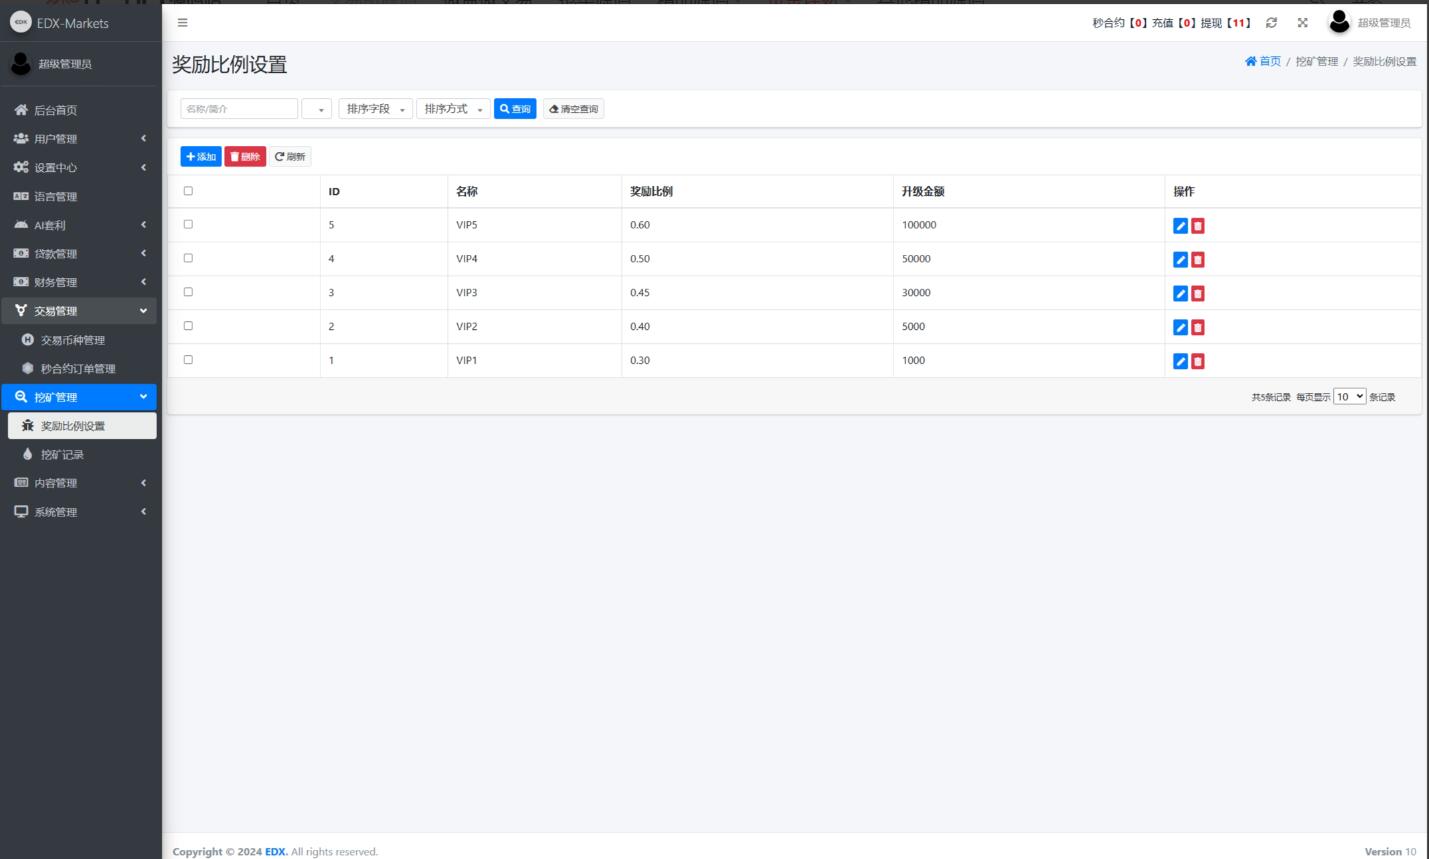Click the blue 查询 search button
The width and height of the screenshot is (1429, 859).
point(515,109)
